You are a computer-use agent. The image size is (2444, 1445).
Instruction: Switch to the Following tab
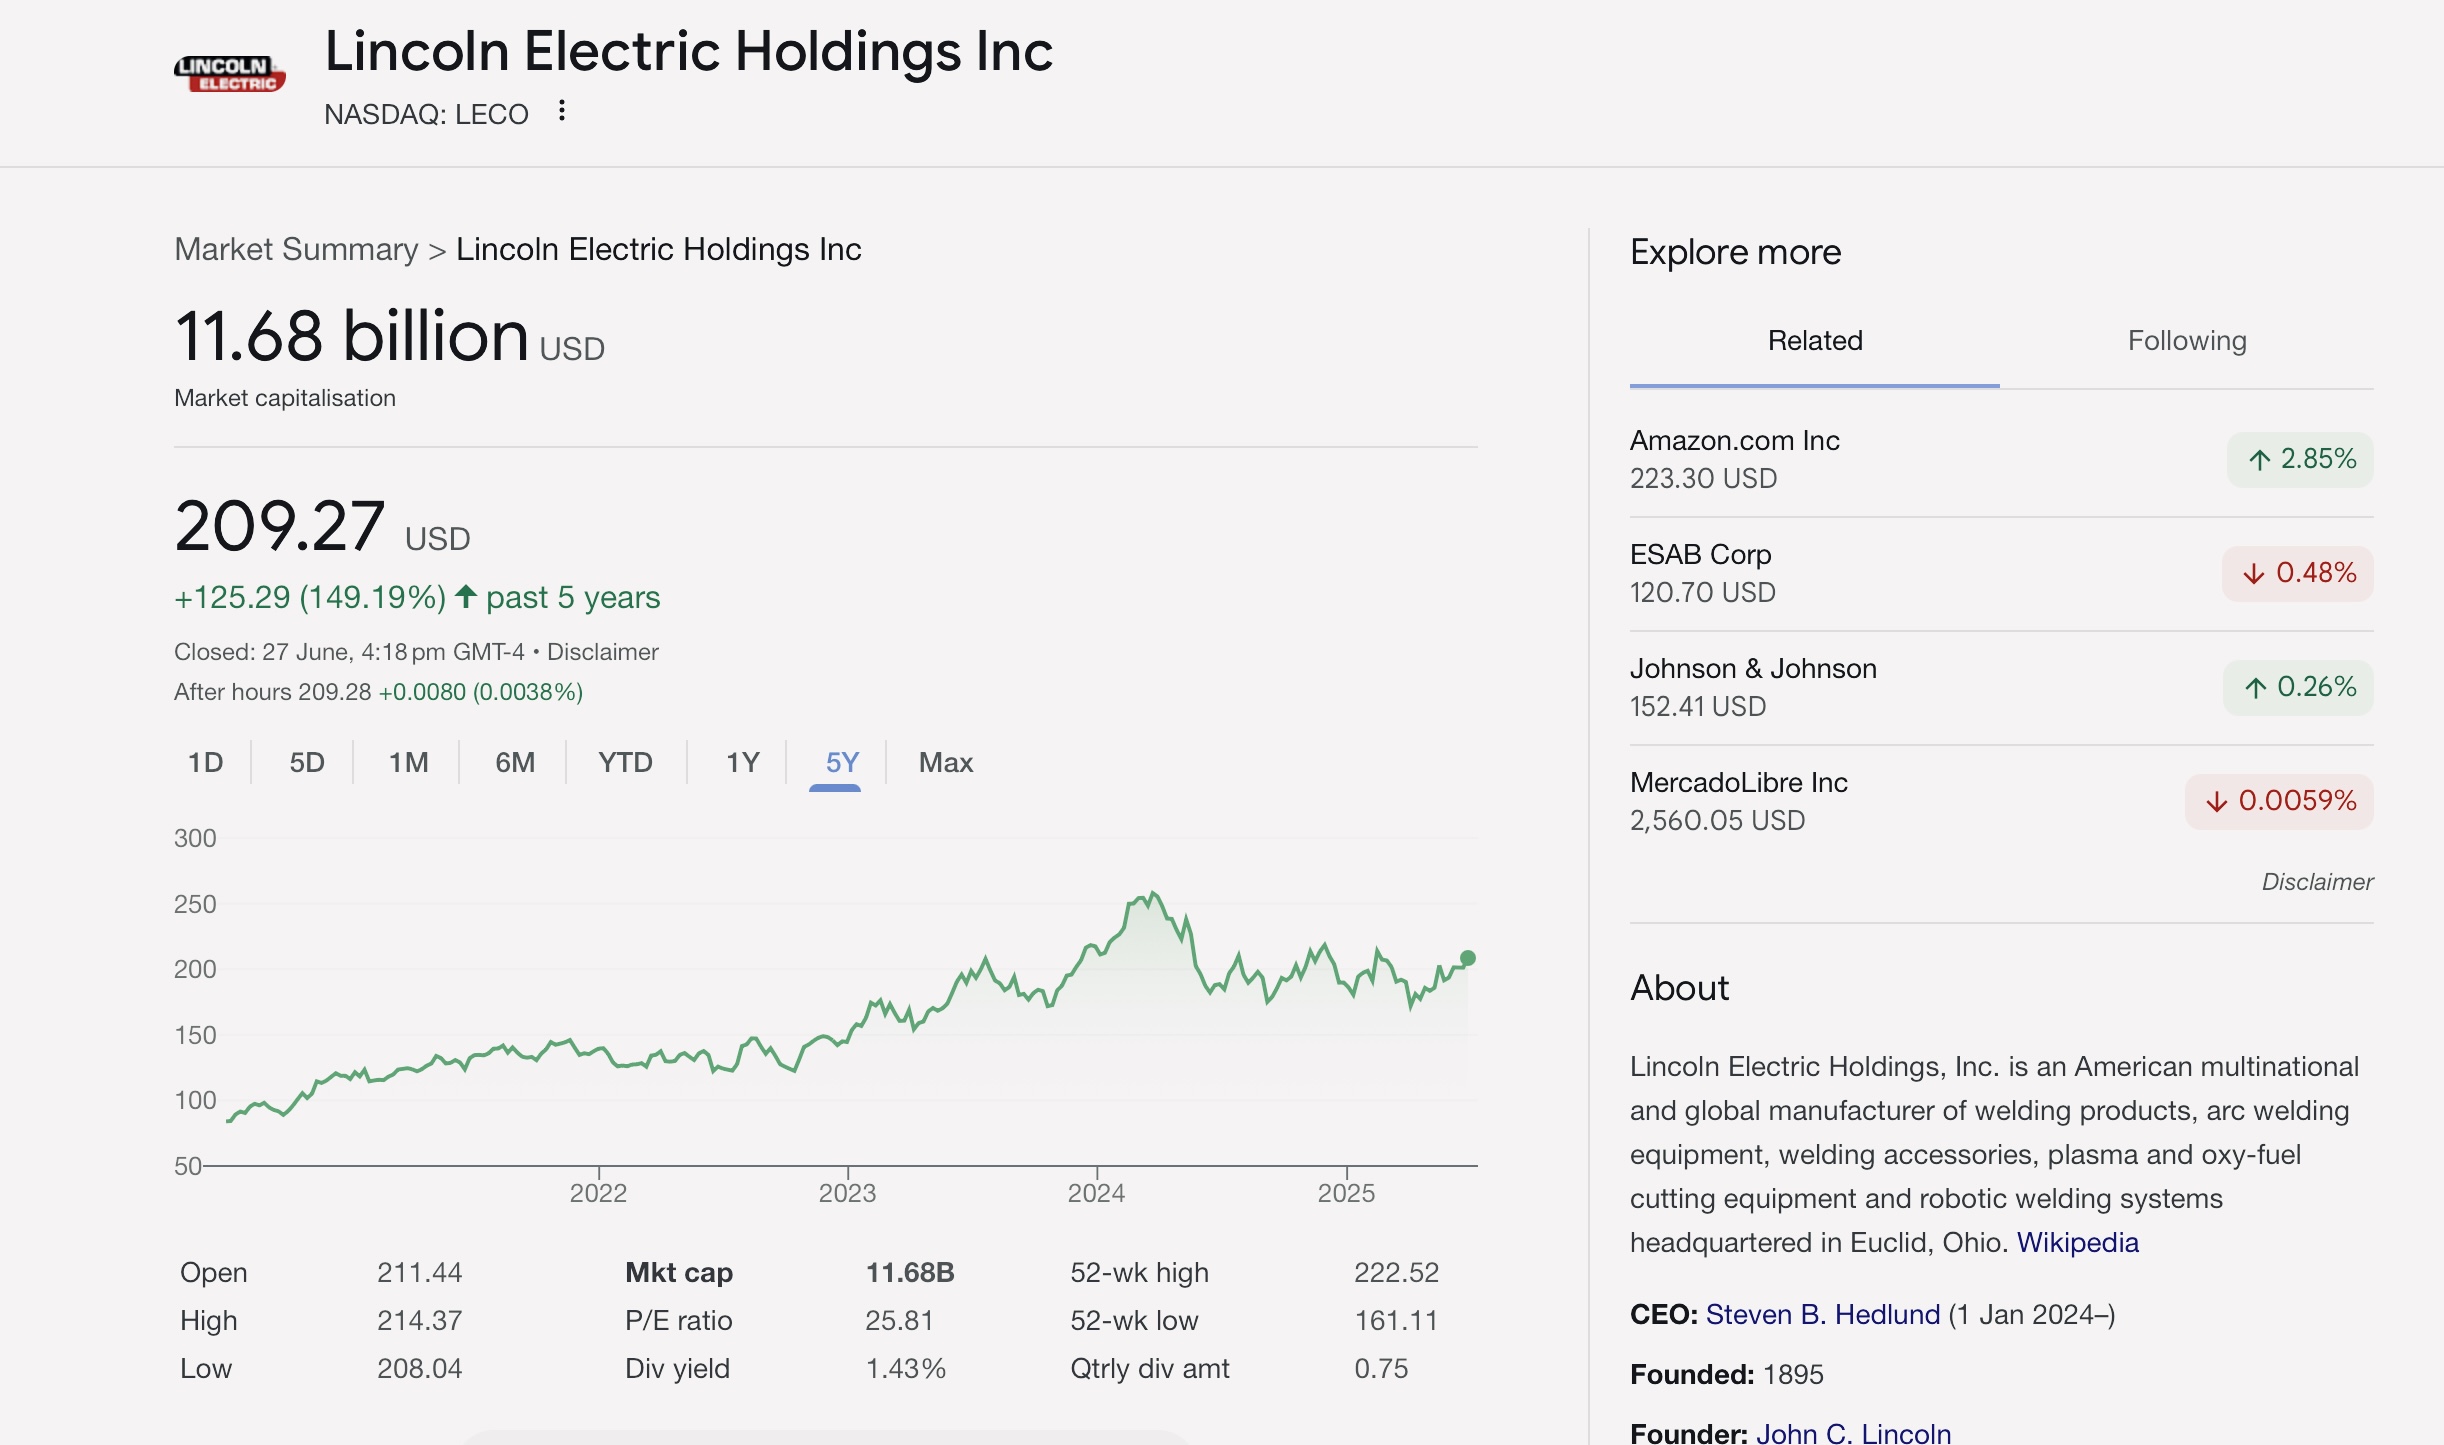[x=2187, y=341]
